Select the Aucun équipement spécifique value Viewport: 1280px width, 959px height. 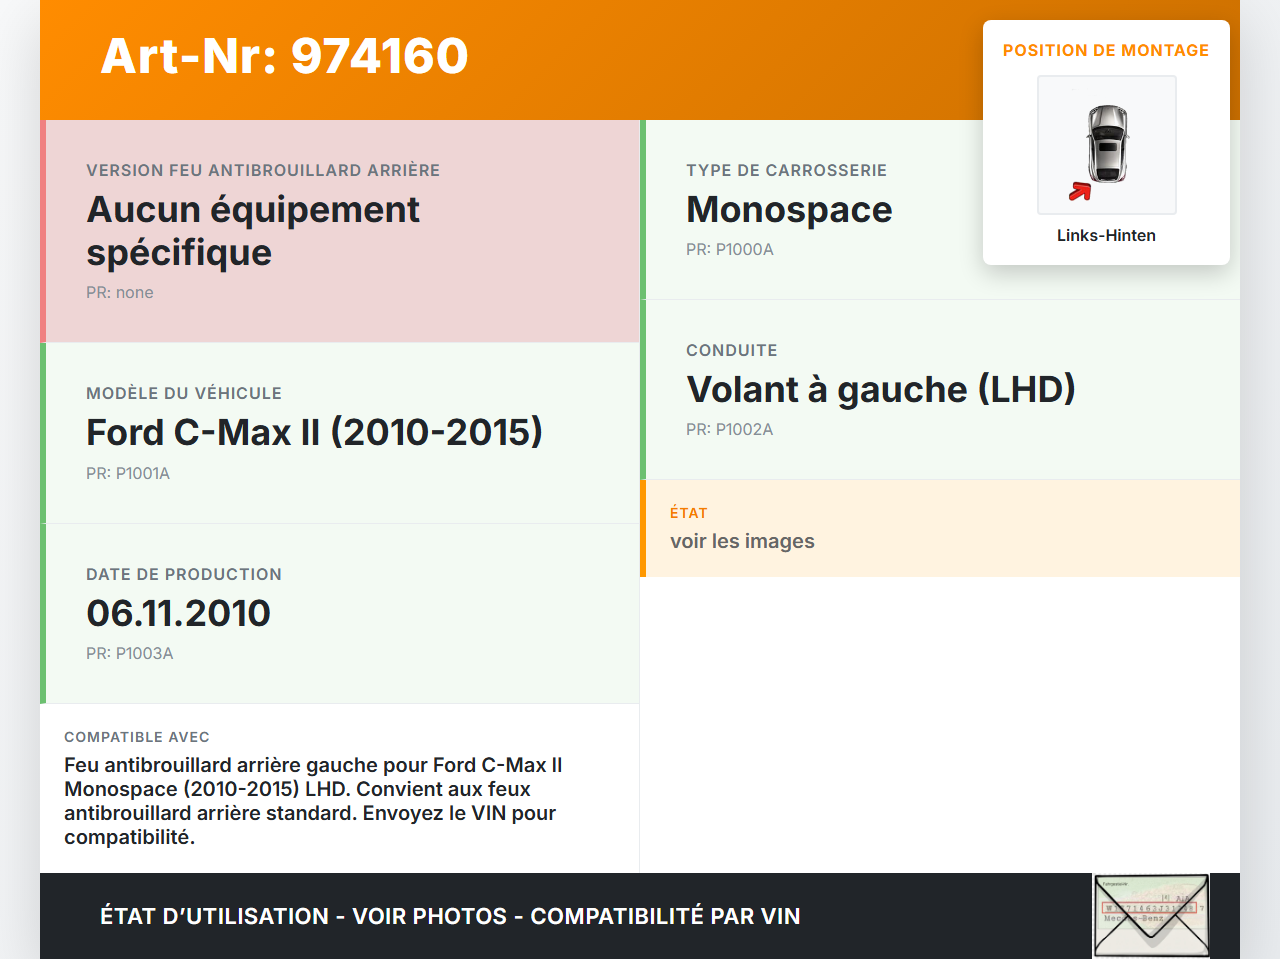tap(253, 231)
